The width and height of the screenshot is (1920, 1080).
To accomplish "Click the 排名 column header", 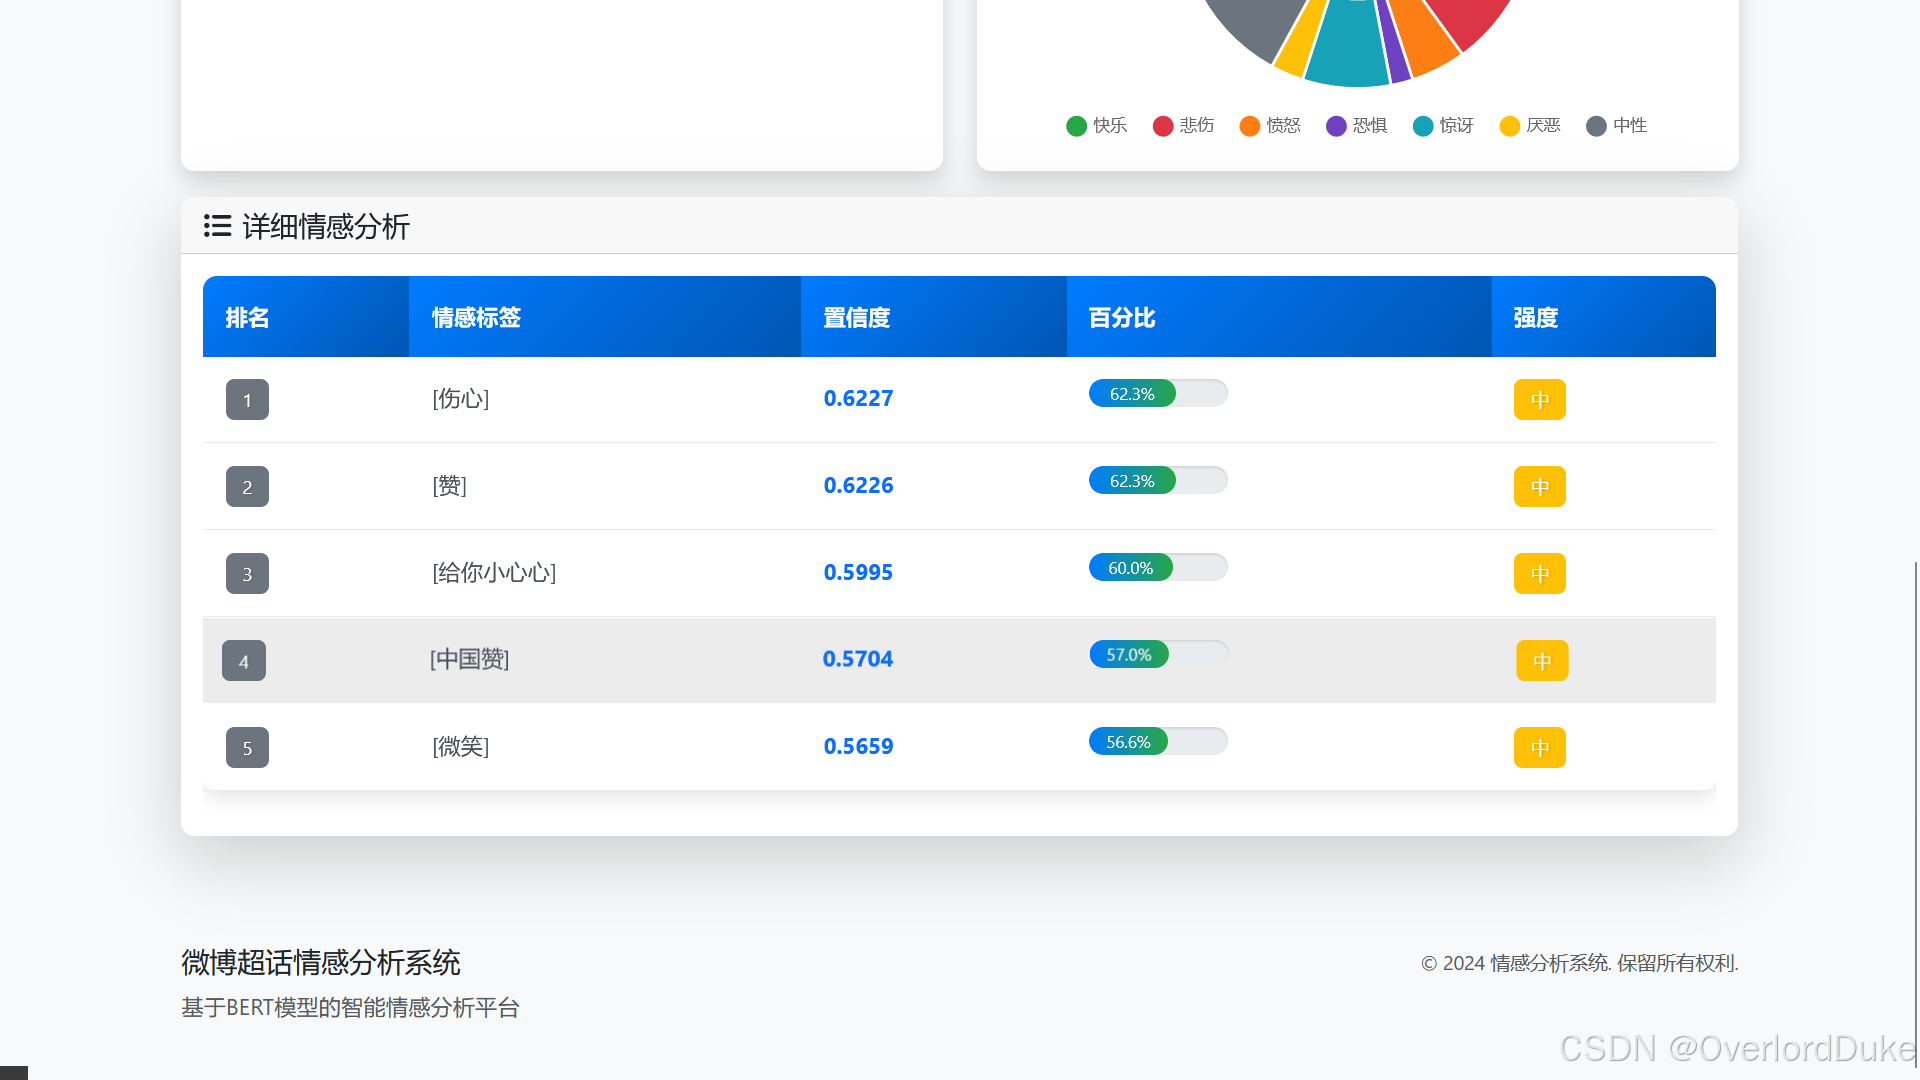I will point(306,317).
